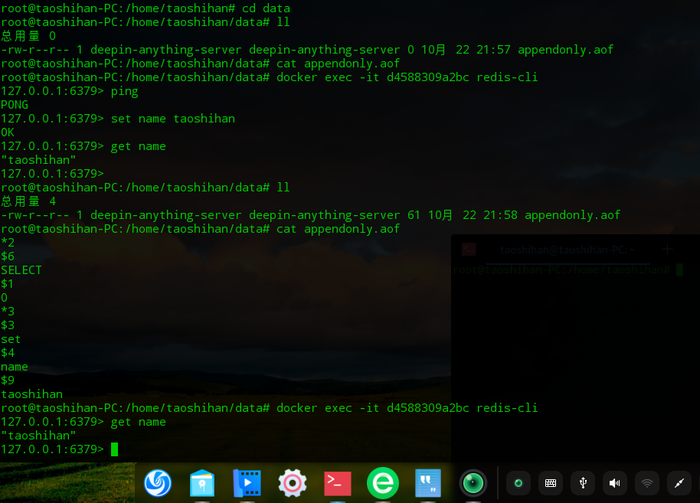Screen dimensions: 700x503
Task: Open the blue quotation-mark document app in dock
Action: [x=428, y=483]
